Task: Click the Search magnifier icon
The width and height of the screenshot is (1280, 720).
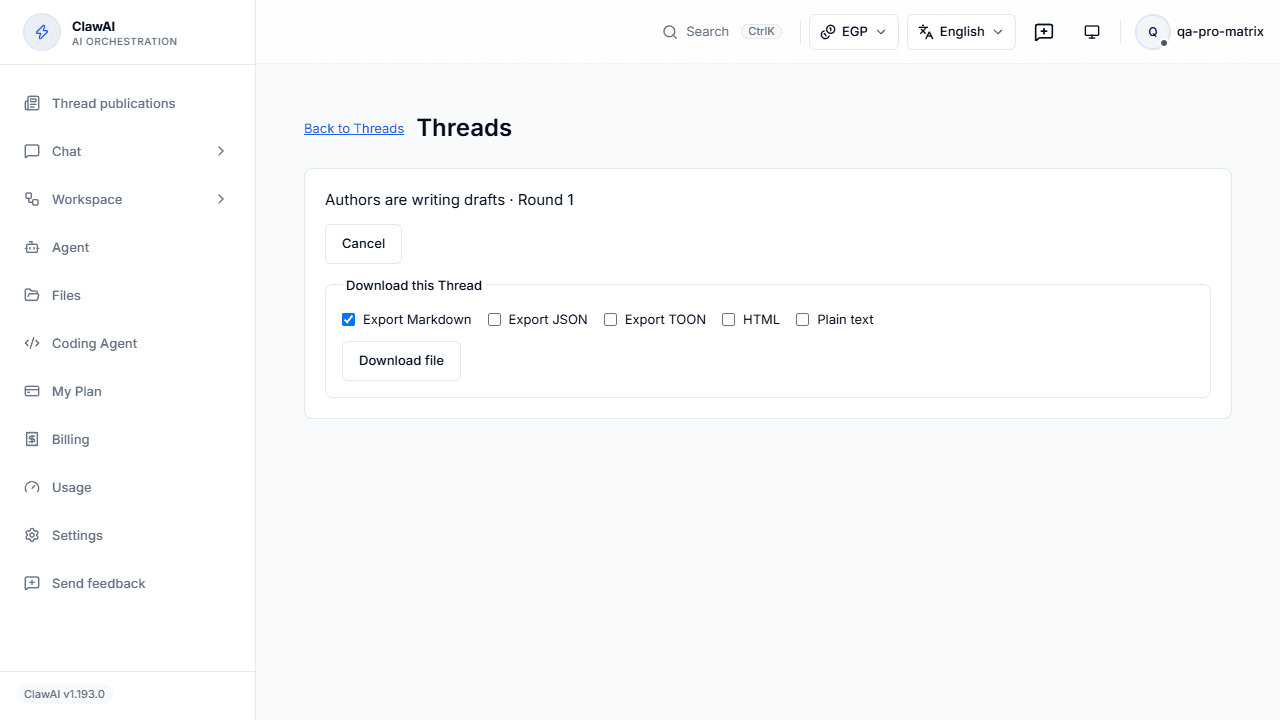Action: point(670,32)
